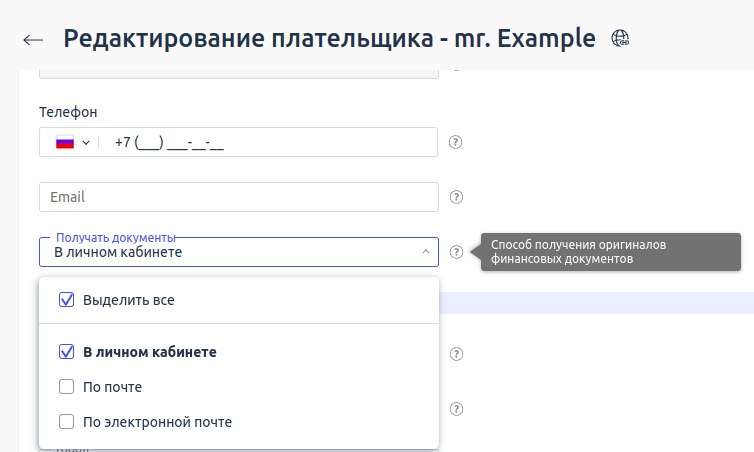Check the По почте checkbox
The image size is (754, 452).
pos(66,387)
